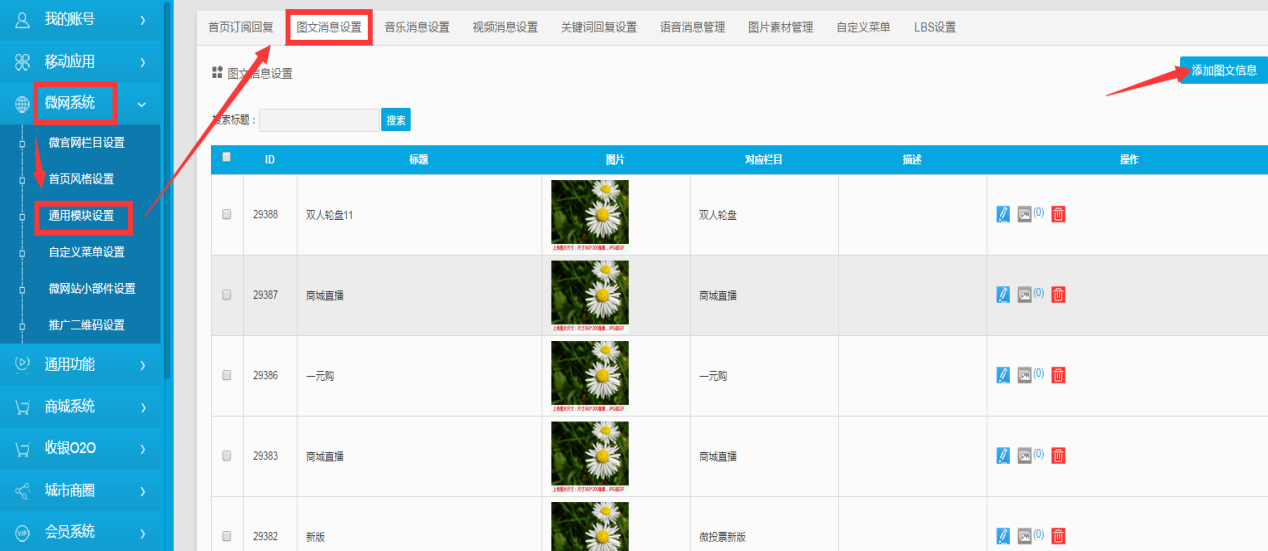
Task: Click the cart icon beside 收银O2O
Action: (x=22, y=448)
